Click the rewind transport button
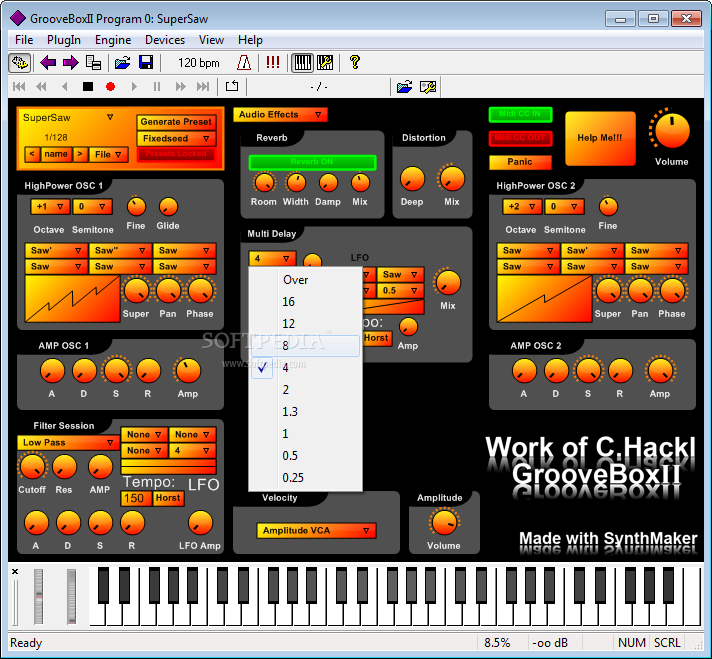Viewport: 712px width, 659px height. click(41, 86)
